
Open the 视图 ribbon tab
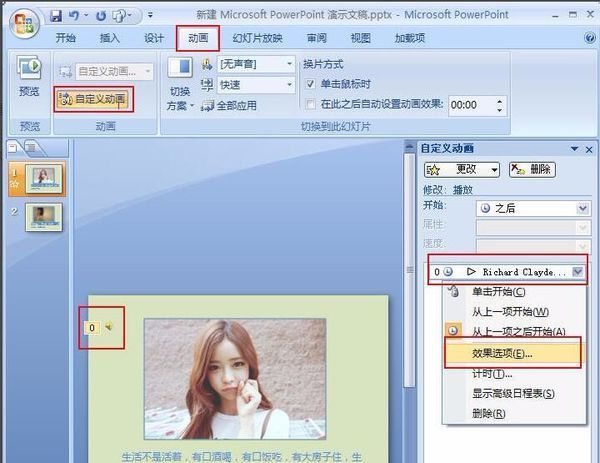(x=360, y=38)
